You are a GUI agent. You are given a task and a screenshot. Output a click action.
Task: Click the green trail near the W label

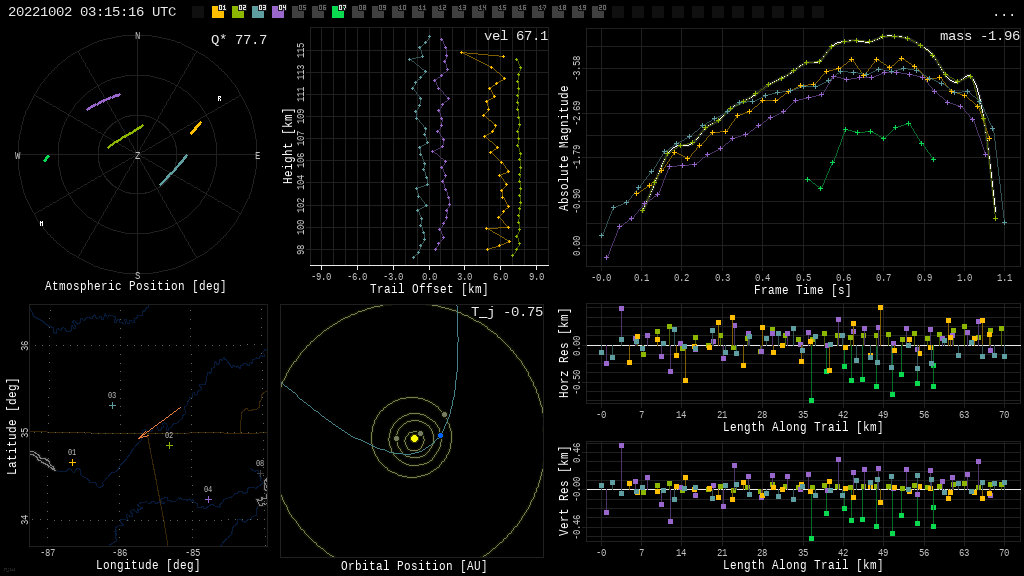click(x=46, y=158)
